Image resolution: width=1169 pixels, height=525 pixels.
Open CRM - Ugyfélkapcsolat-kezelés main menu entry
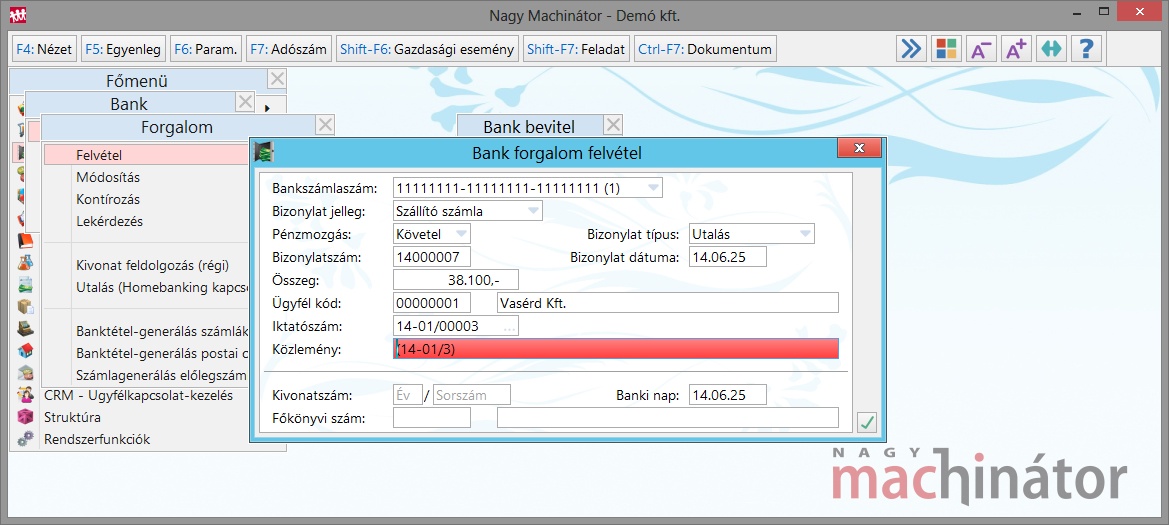[138, 395]
